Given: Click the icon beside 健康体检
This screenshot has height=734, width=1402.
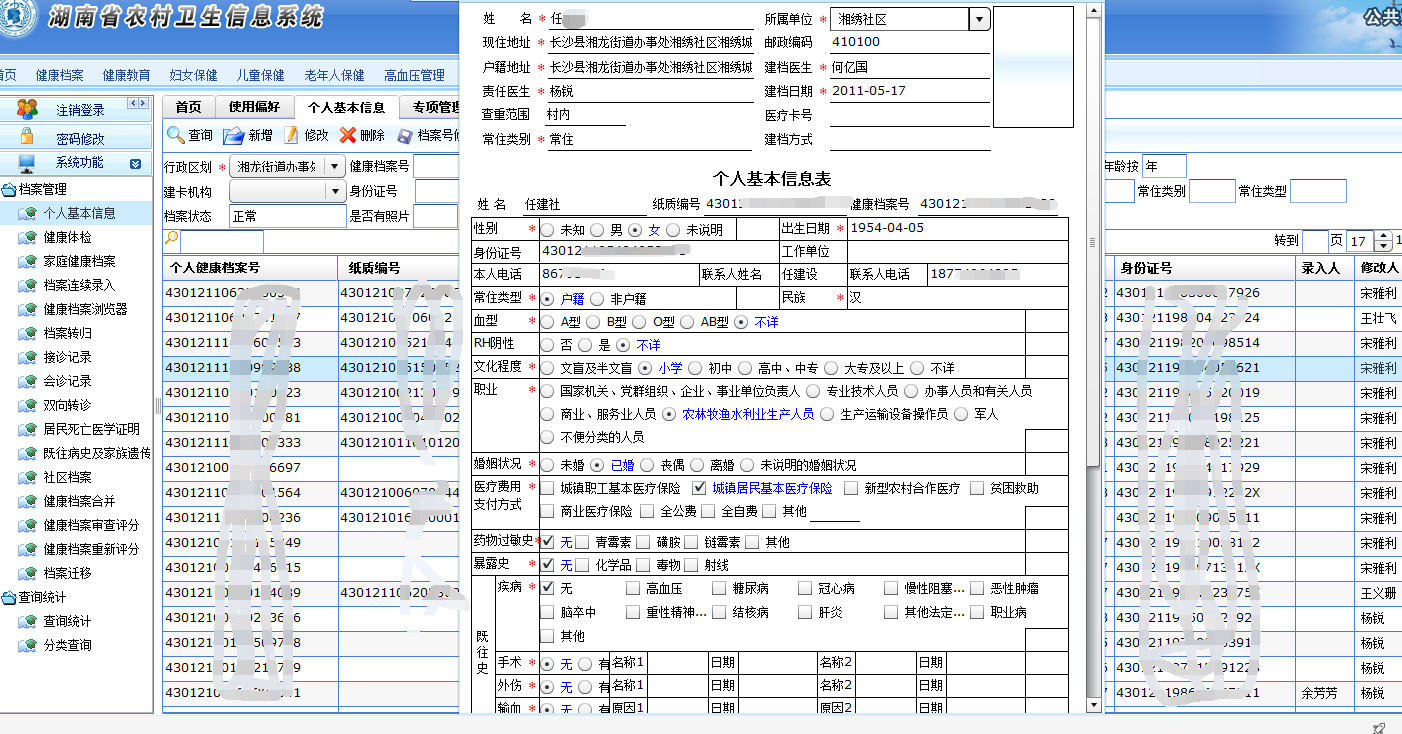Looking at the screenshot, I should pyautogui.click(x=28, y=237).
